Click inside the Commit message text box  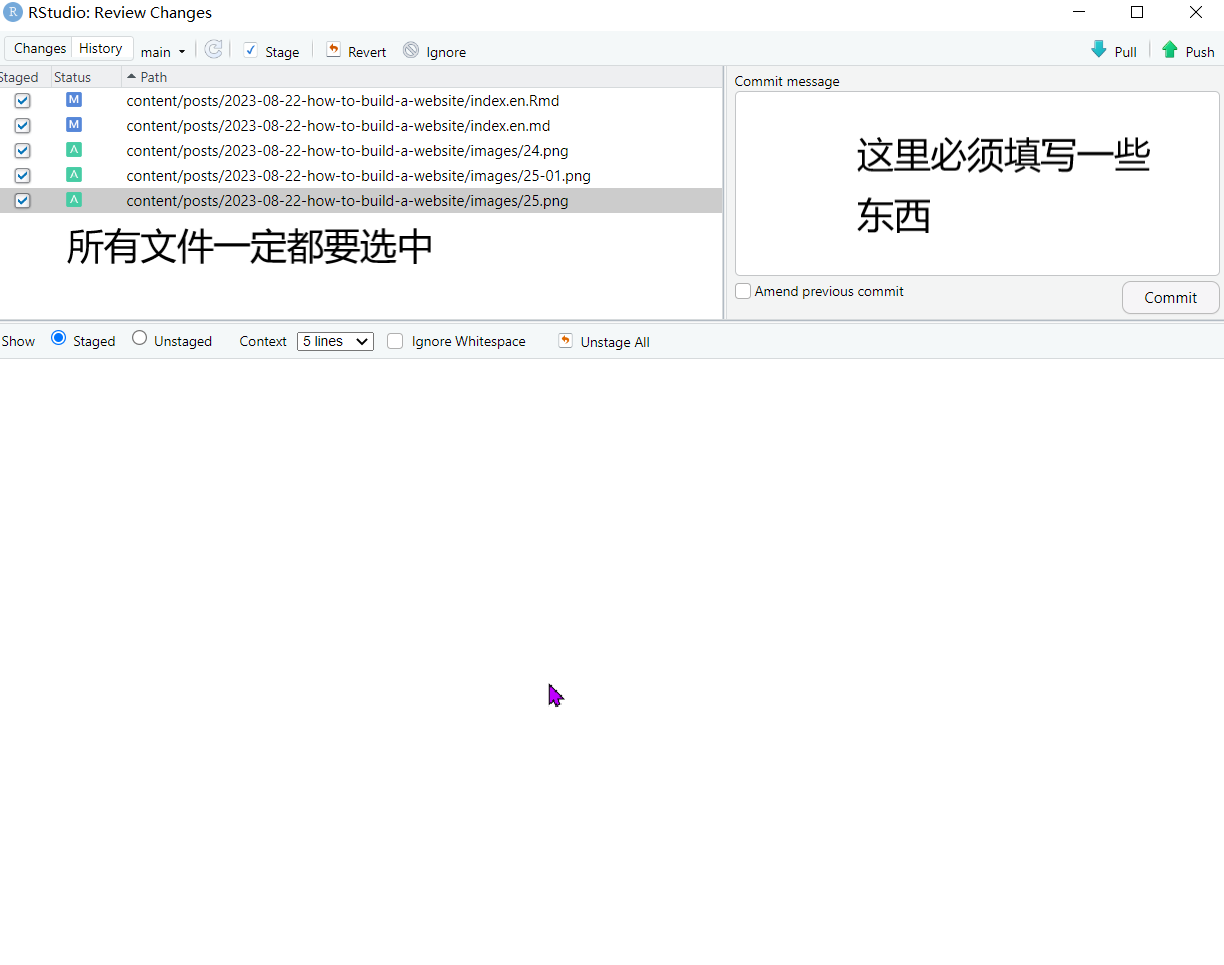click(976, 184)
